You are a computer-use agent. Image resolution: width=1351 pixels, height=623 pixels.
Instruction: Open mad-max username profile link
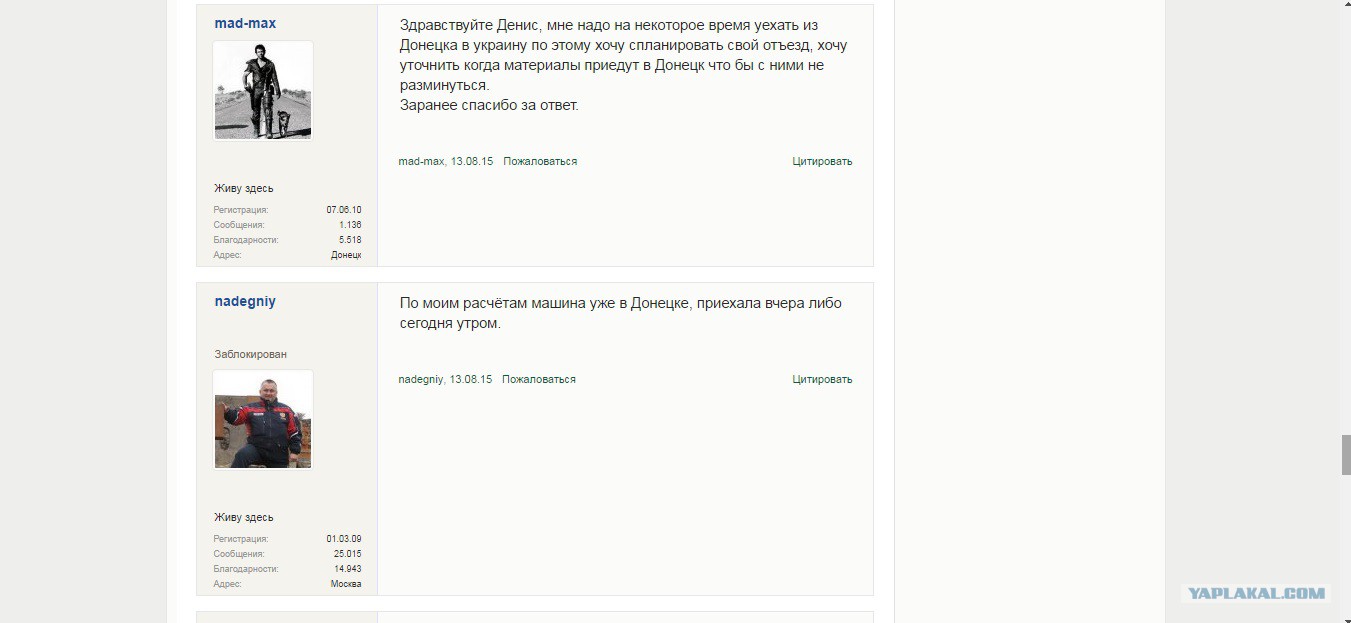coord(245,23)
